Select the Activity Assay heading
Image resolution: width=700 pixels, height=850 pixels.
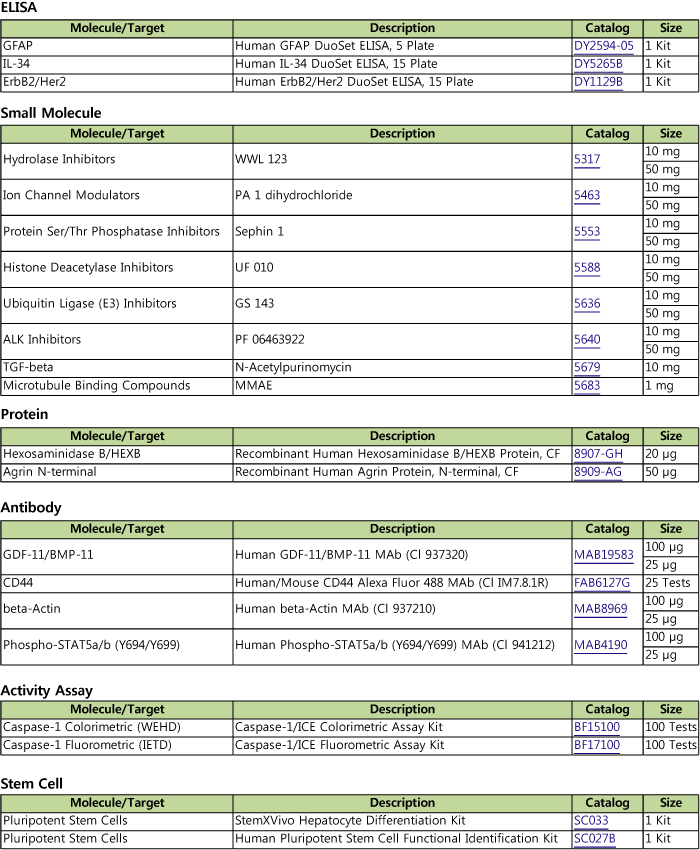(47, 690)
